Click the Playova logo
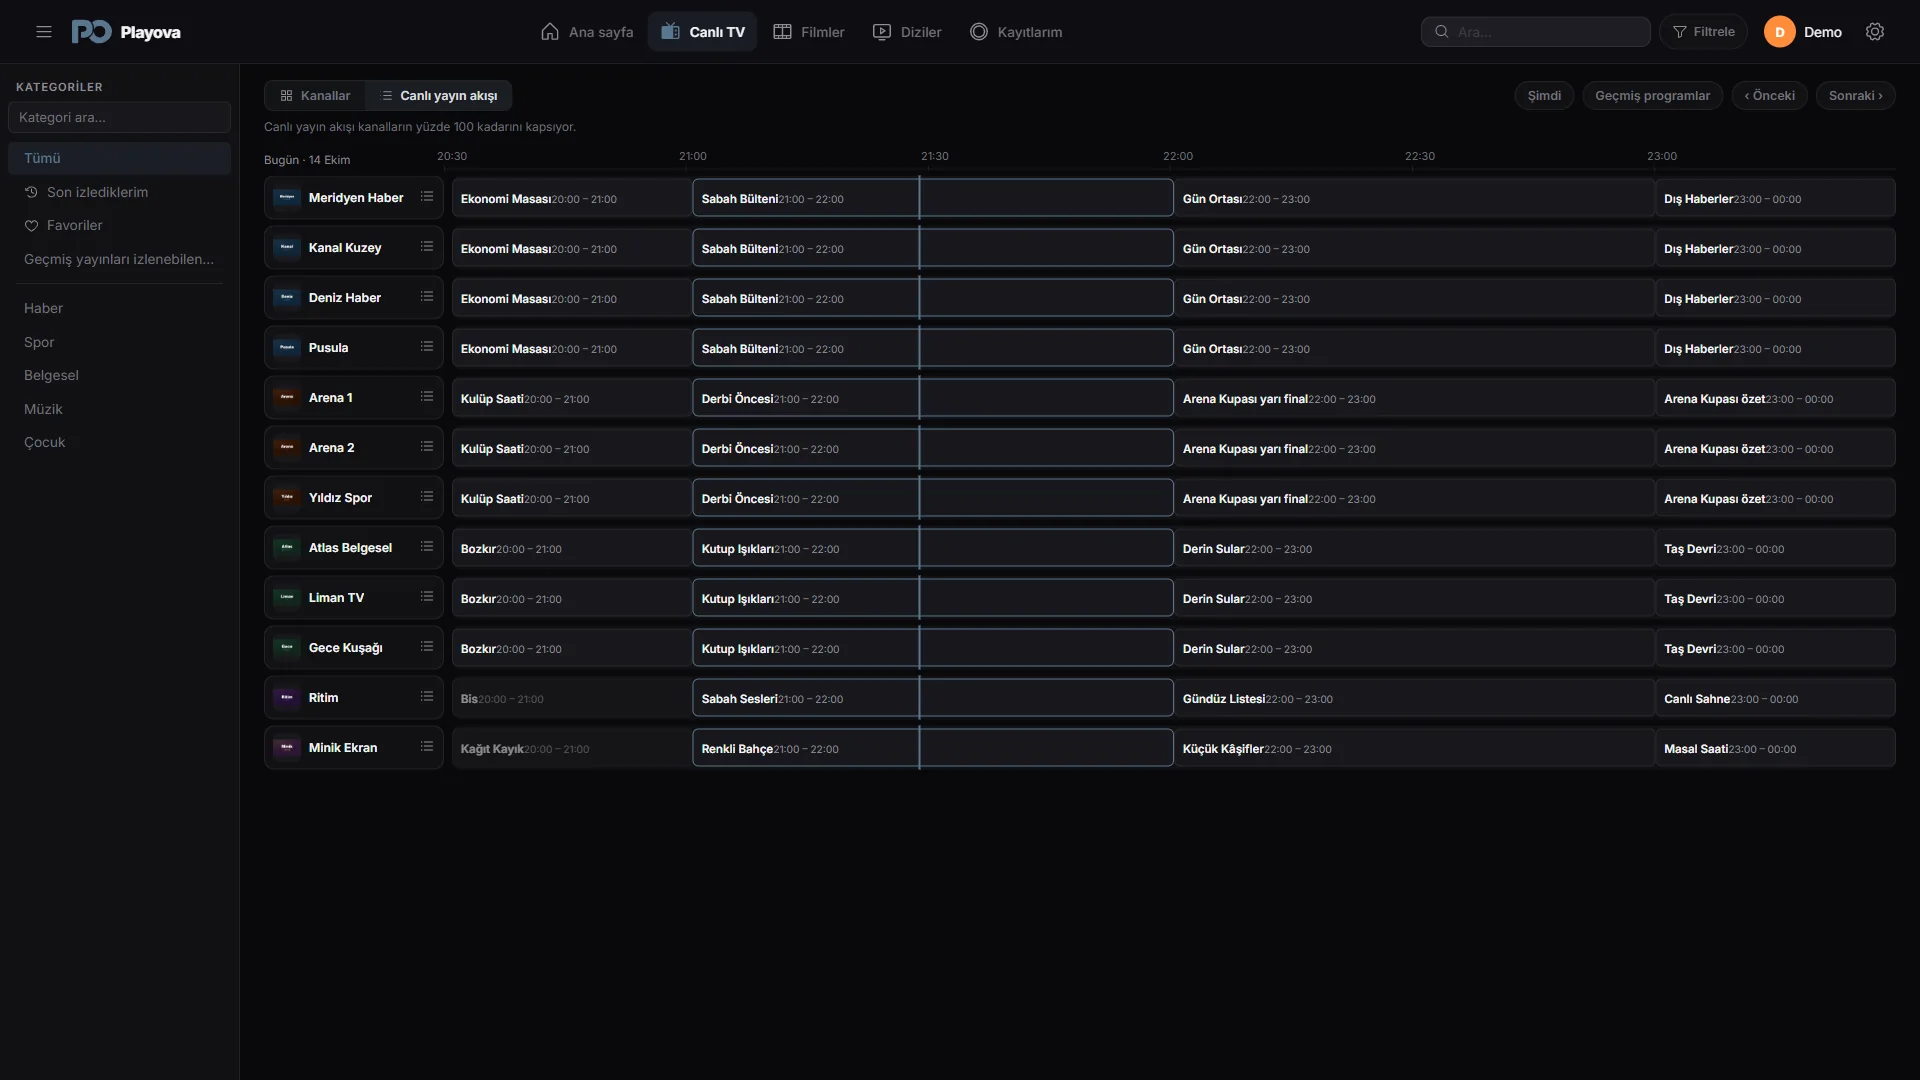The image size is (1920, 1080). coord(126,32)
